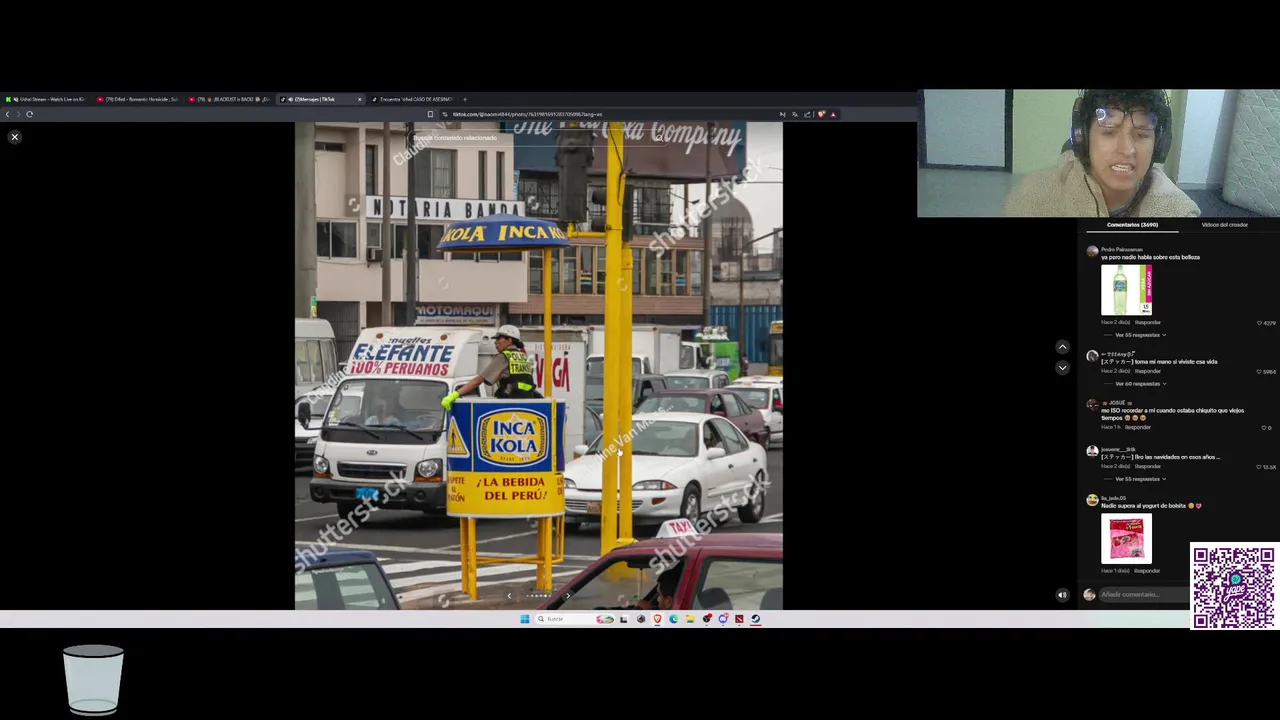Screen dimensions: 1280x720
Task: Open the green bottle comment image
Action: click(1126, 289)
